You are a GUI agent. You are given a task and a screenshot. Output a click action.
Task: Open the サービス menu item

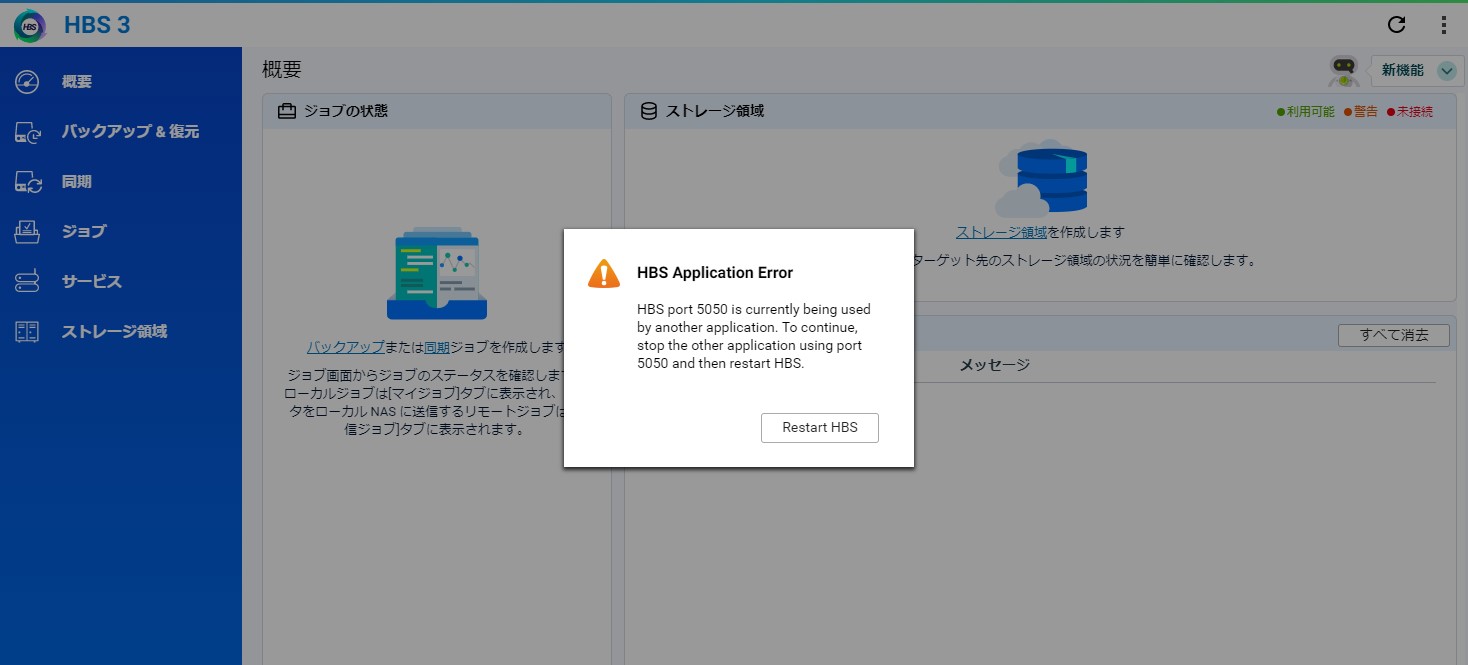[121, 281]
